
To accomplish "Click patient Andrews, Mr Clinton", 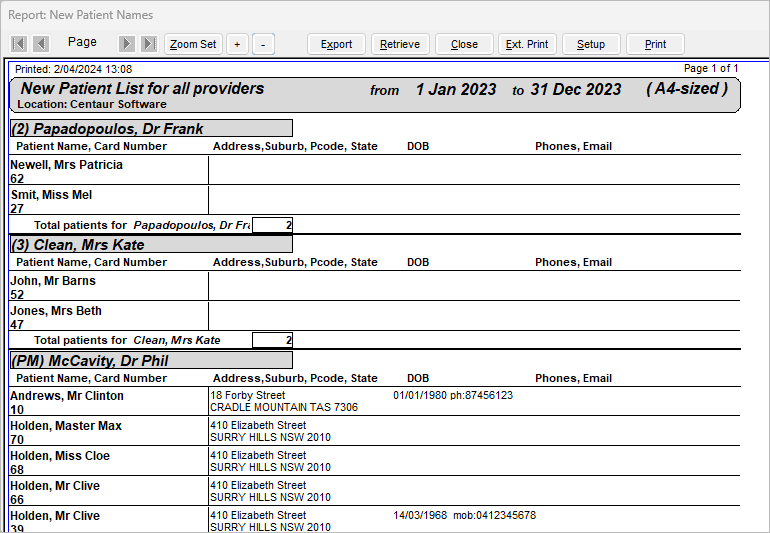I will pos(67,396).
